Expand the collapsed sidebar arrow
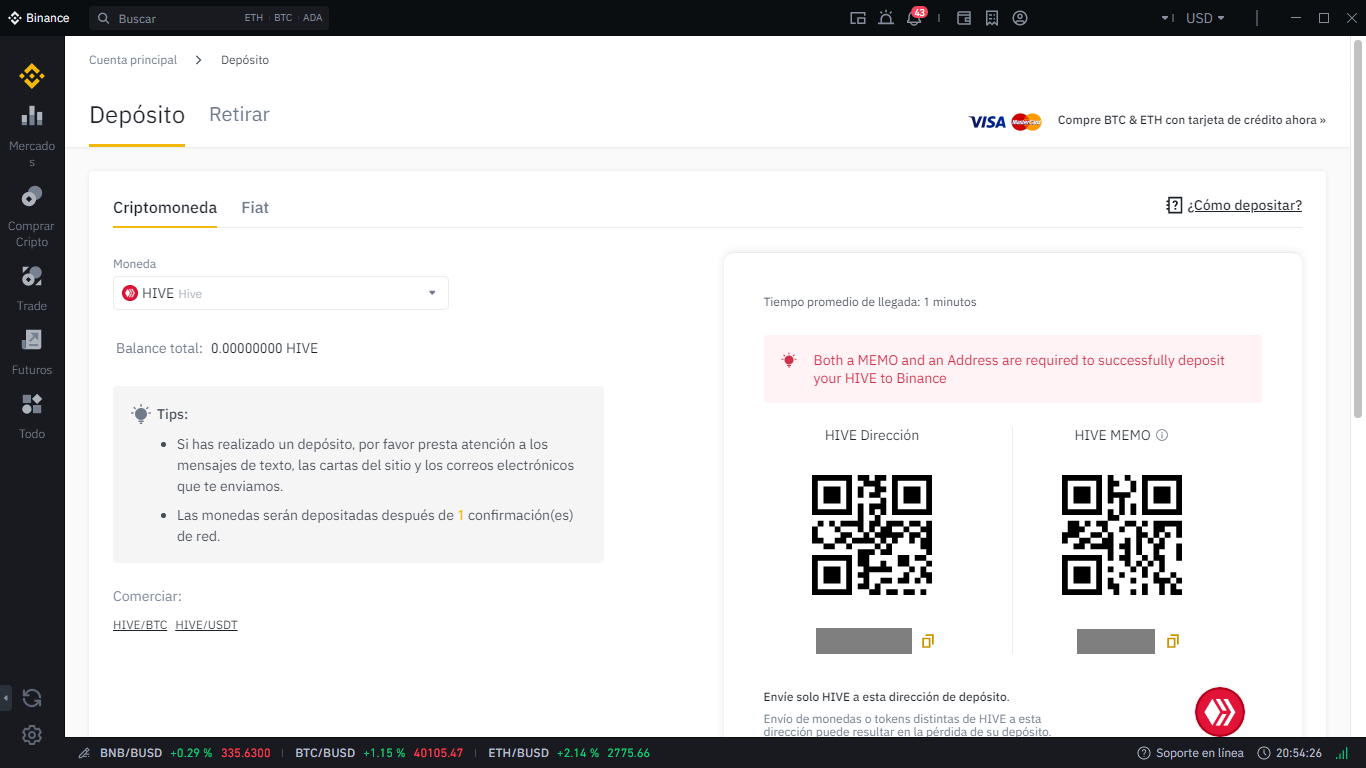Viewport: 1366px width, 768px height. click(6, 697)
